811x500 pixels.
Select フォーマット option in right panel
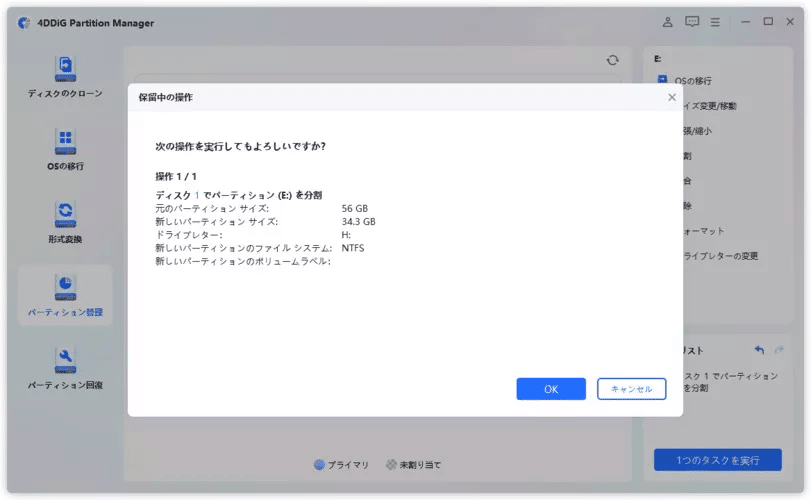[703, 231]
